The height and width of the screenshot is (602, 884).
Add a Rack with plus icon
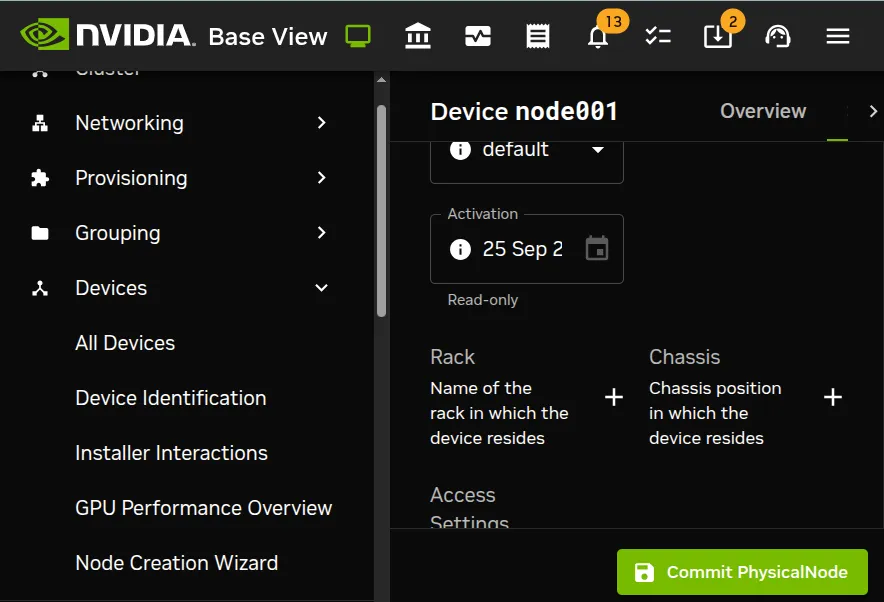coord(614,397)
